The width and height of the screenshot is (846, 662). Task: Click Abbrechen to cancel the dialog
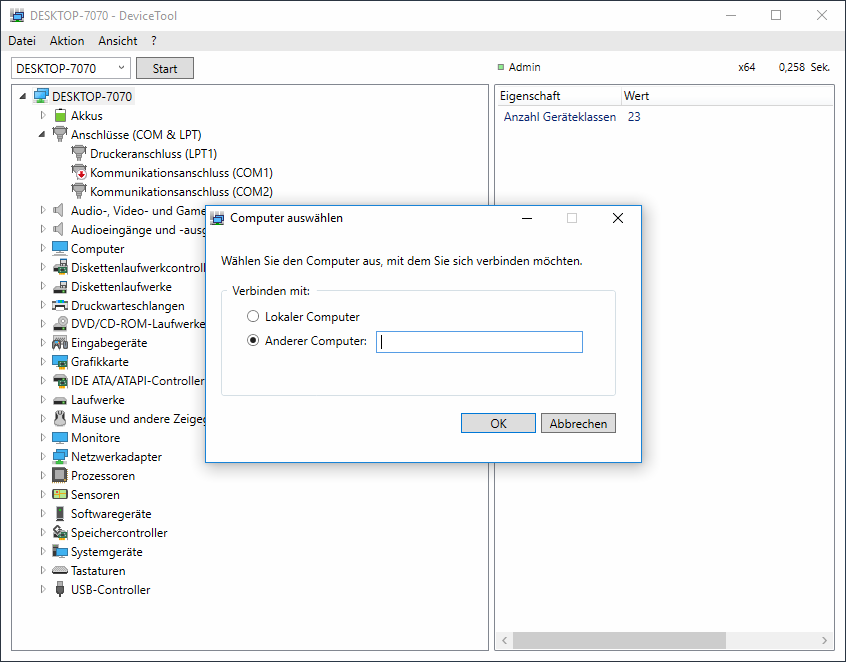tap(578, 423)
